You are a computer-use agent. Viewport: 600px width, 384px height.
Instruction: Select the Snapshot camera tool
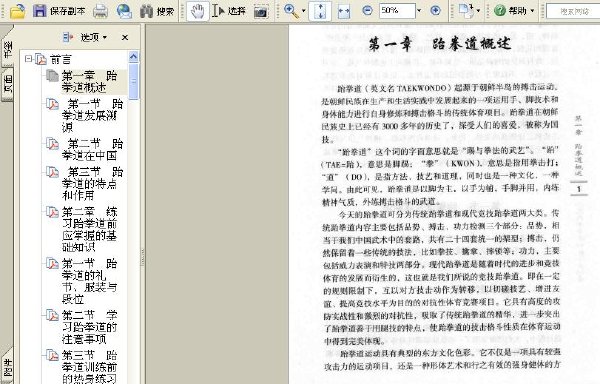(x=261, y=11)
